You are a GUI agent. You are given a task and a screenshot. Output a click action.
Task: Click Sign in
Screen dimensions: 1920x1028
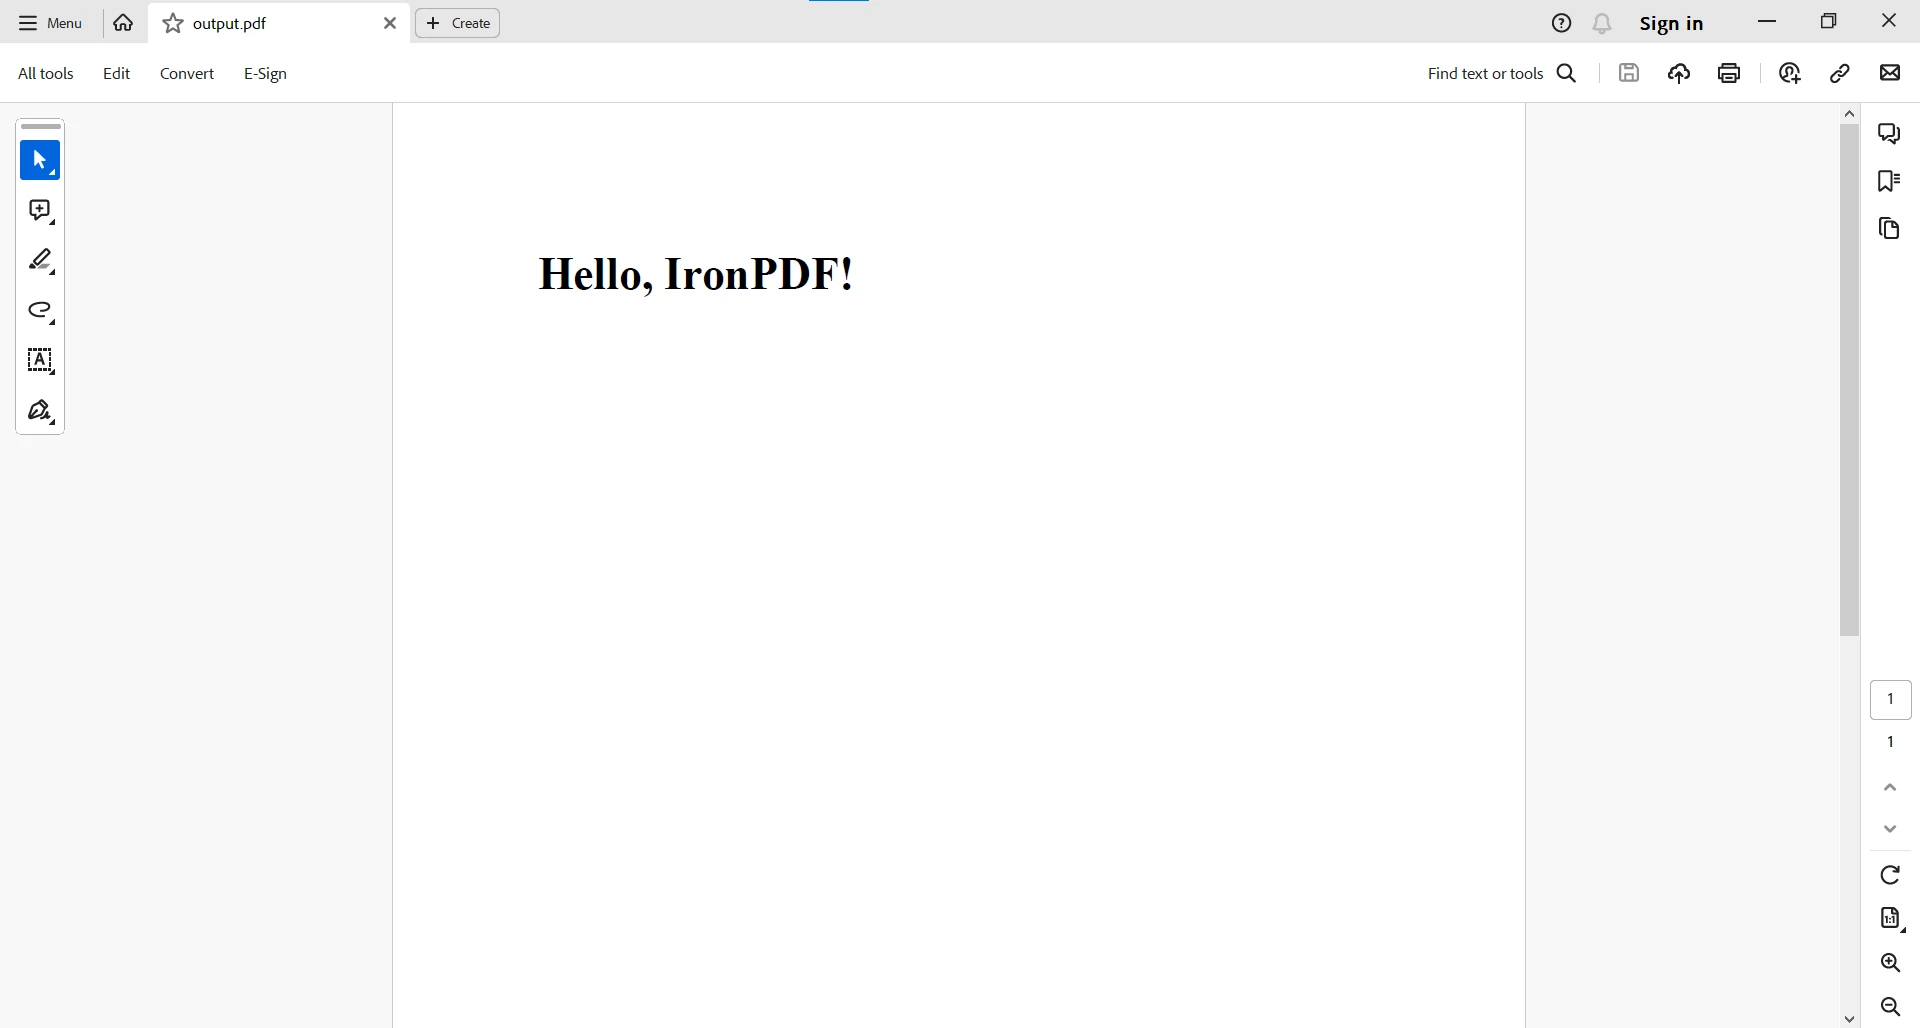(1672, 23)
